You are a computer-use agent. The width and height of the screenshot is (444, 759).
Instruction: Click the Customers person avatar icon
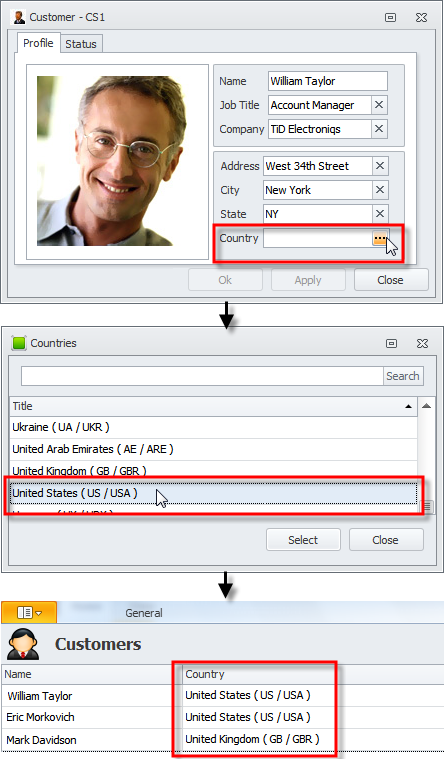tap(23, 644)
